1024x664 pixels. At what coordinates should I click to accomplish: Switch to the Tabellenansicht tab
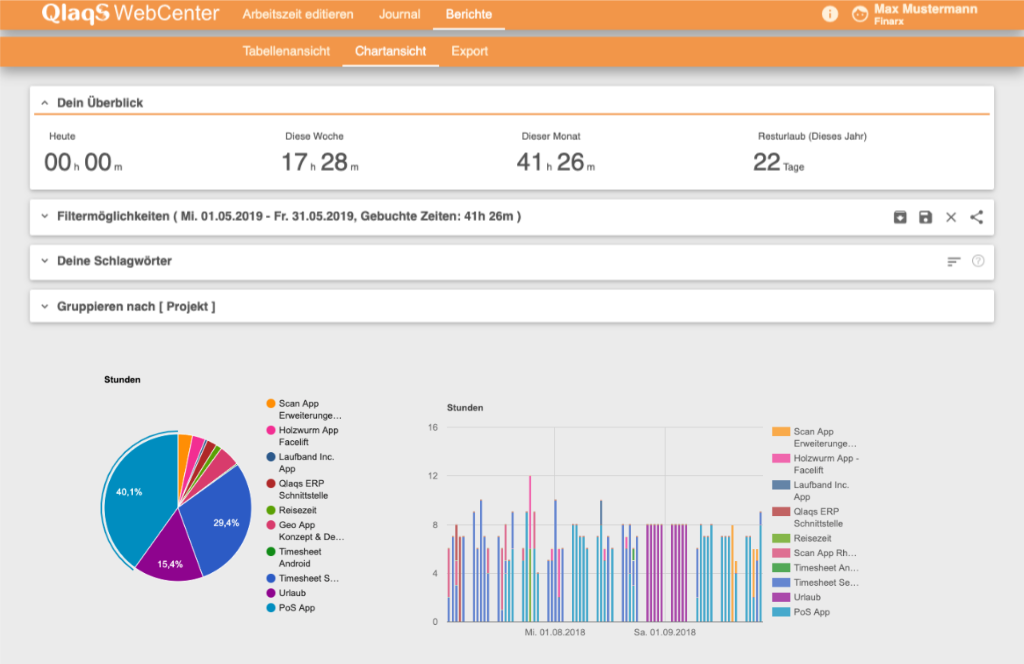pos(286,51)
